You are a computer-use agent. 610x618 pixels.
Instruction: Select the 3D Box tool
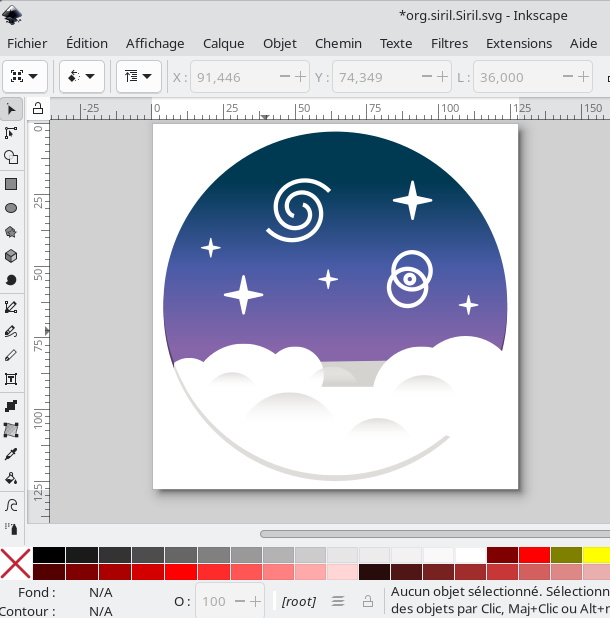tap(11, 256)
